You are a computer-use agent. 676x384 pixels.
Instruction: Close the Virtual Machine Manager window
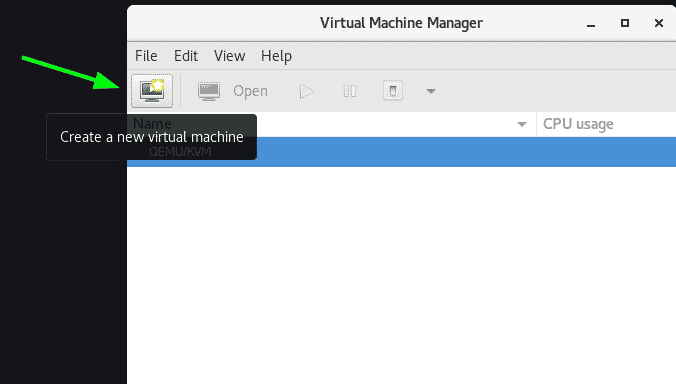pyautogui.click(x=659, y=23)
